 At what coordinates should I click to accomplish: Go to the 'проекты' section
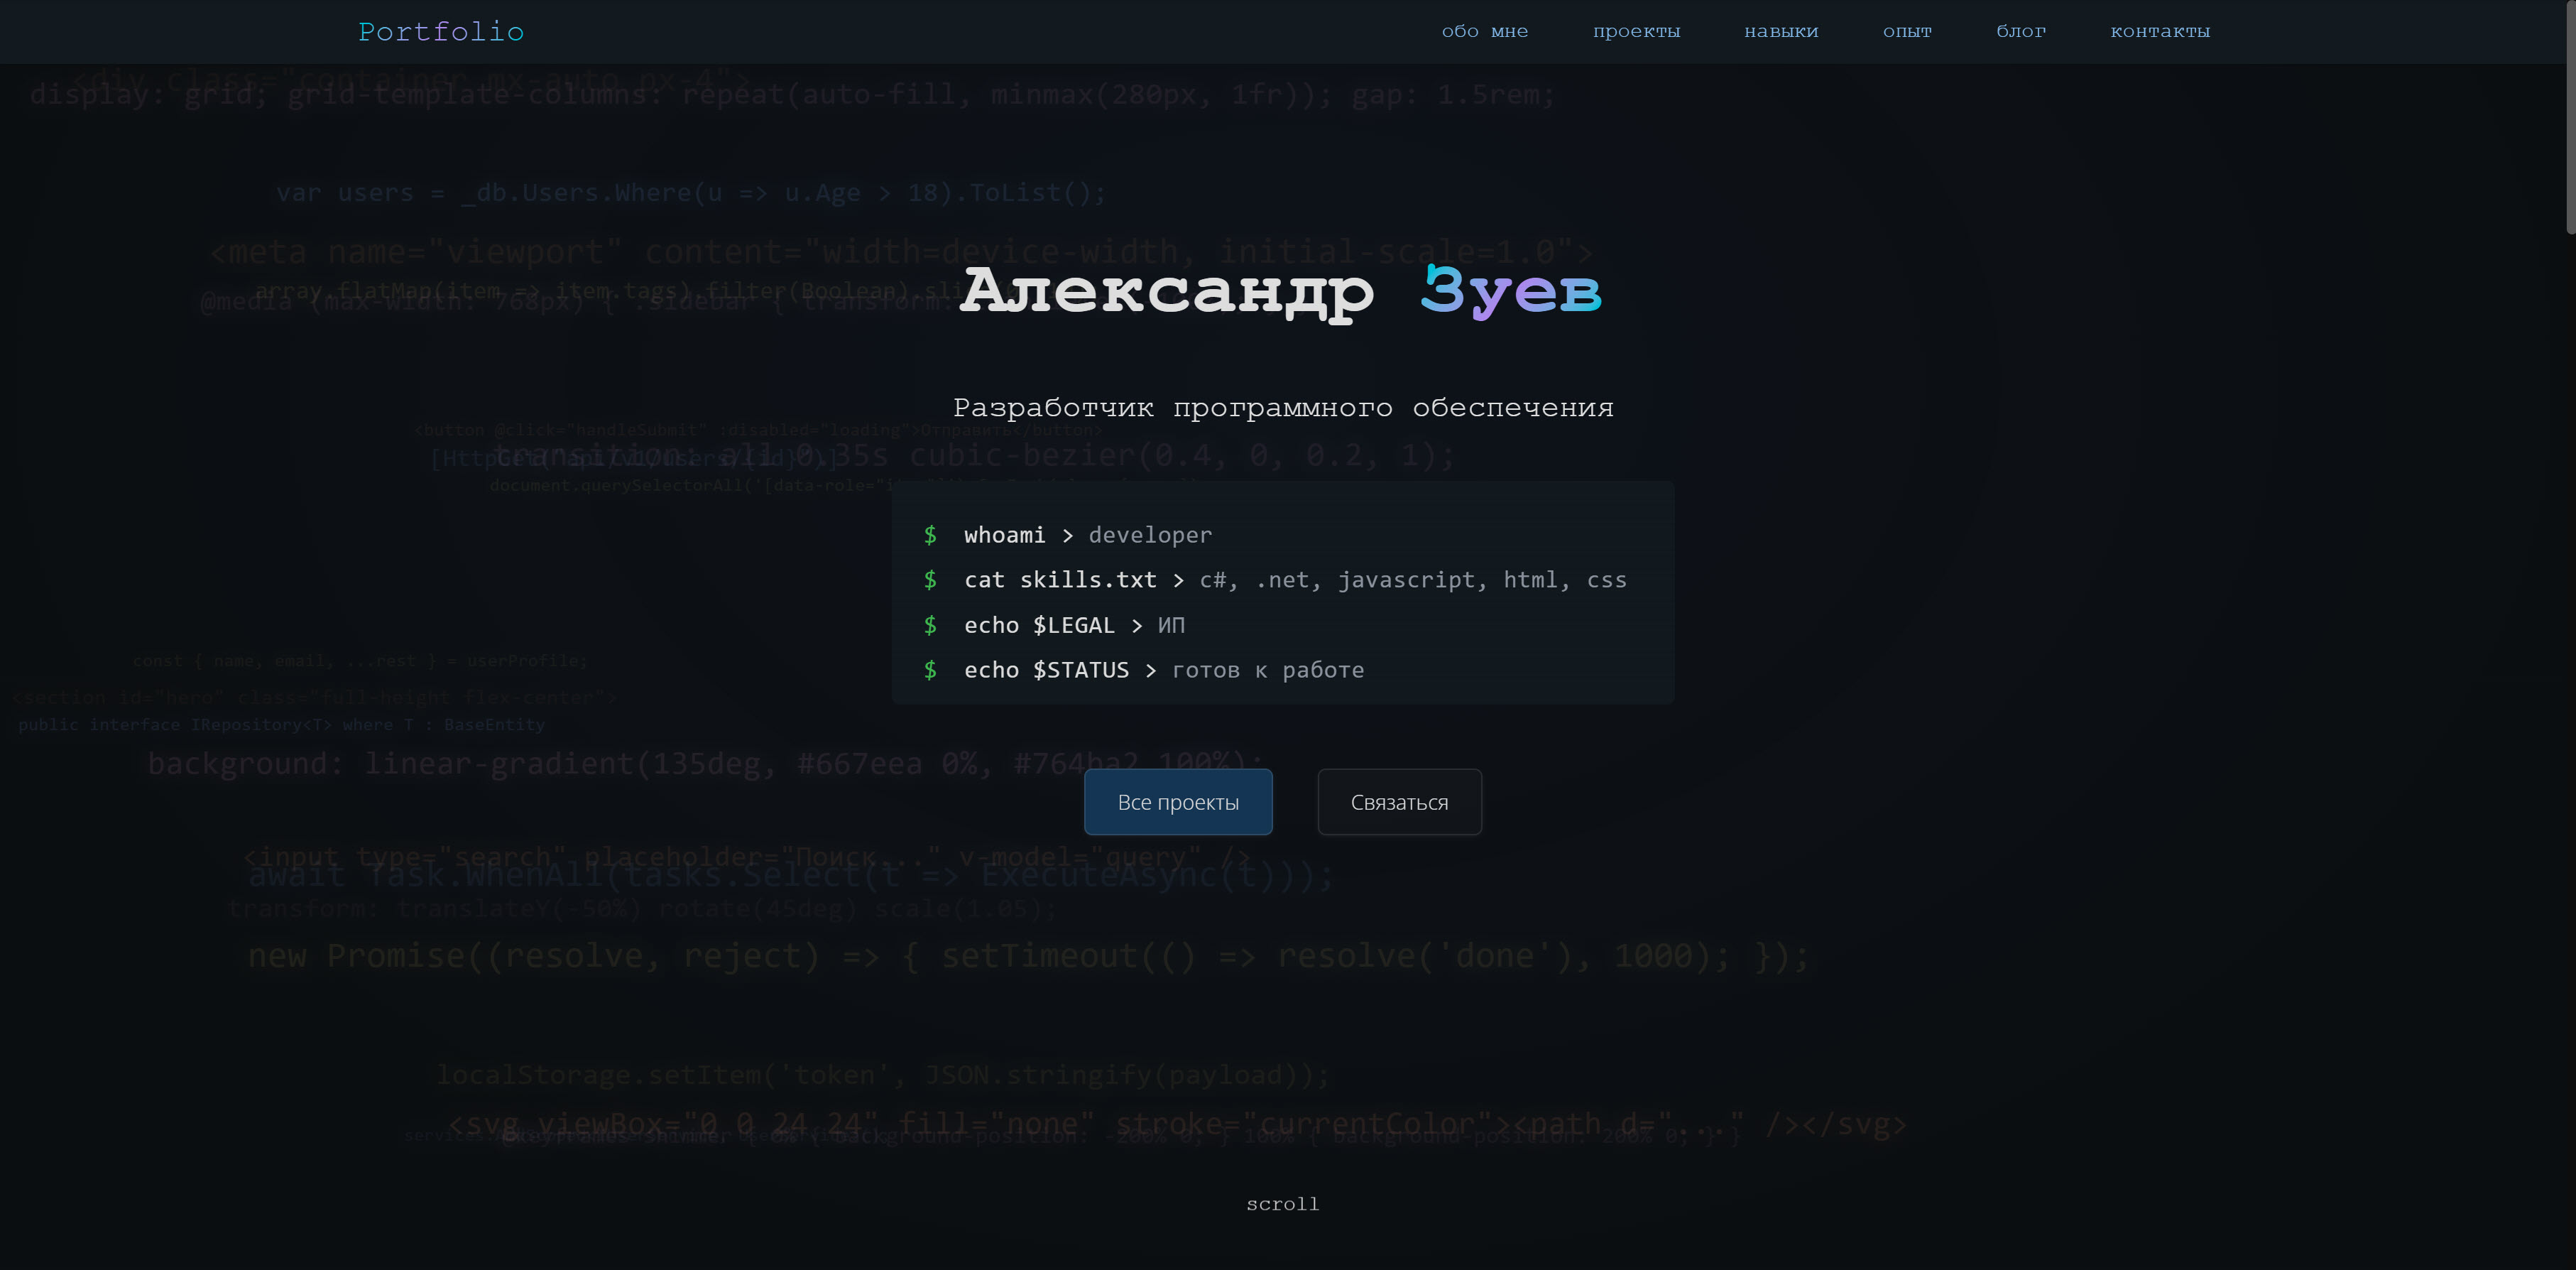(1636, 32)
